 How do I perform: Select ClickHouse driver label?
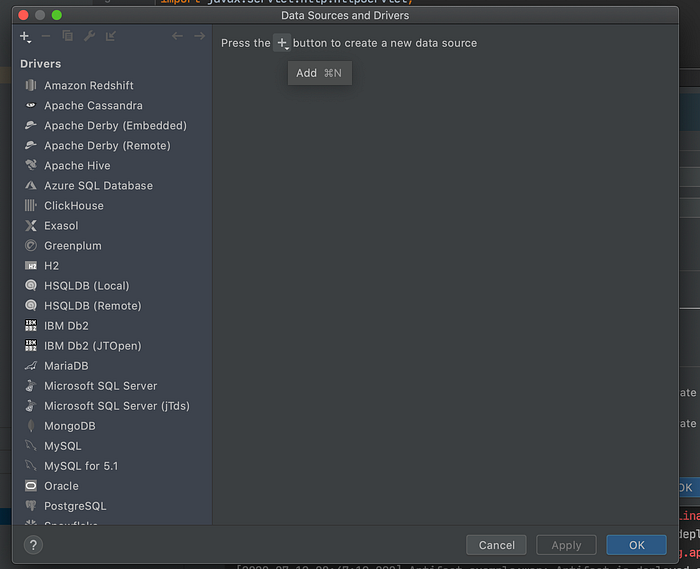(74, 206)
